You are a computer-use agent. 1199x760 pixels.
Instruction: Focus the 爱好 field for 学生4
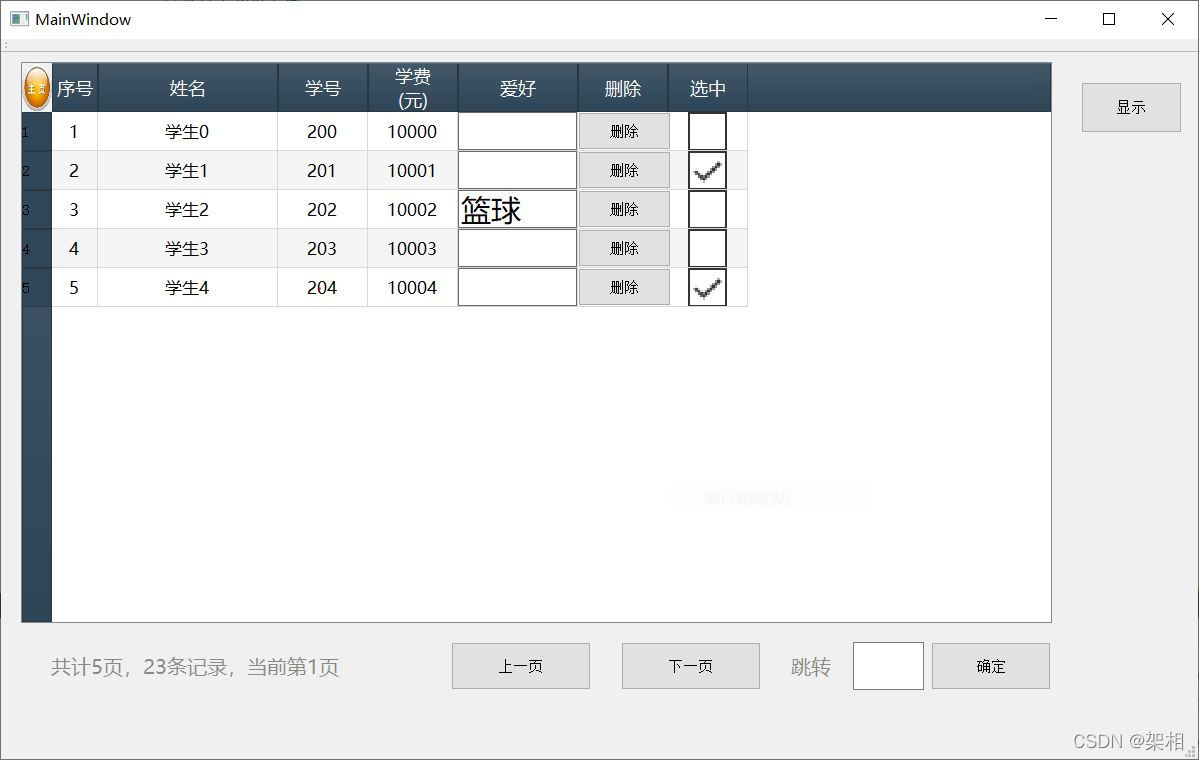coord(517,287)
